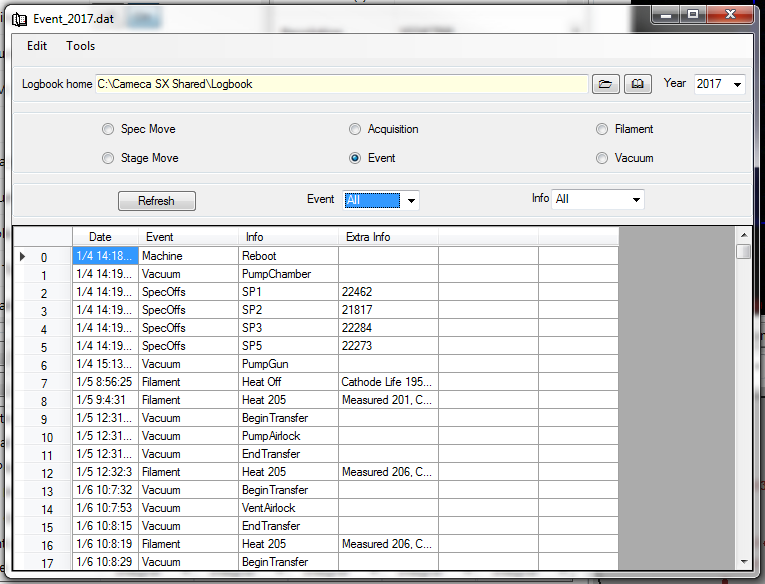Click the logbook book icon button

click(638, 84)
